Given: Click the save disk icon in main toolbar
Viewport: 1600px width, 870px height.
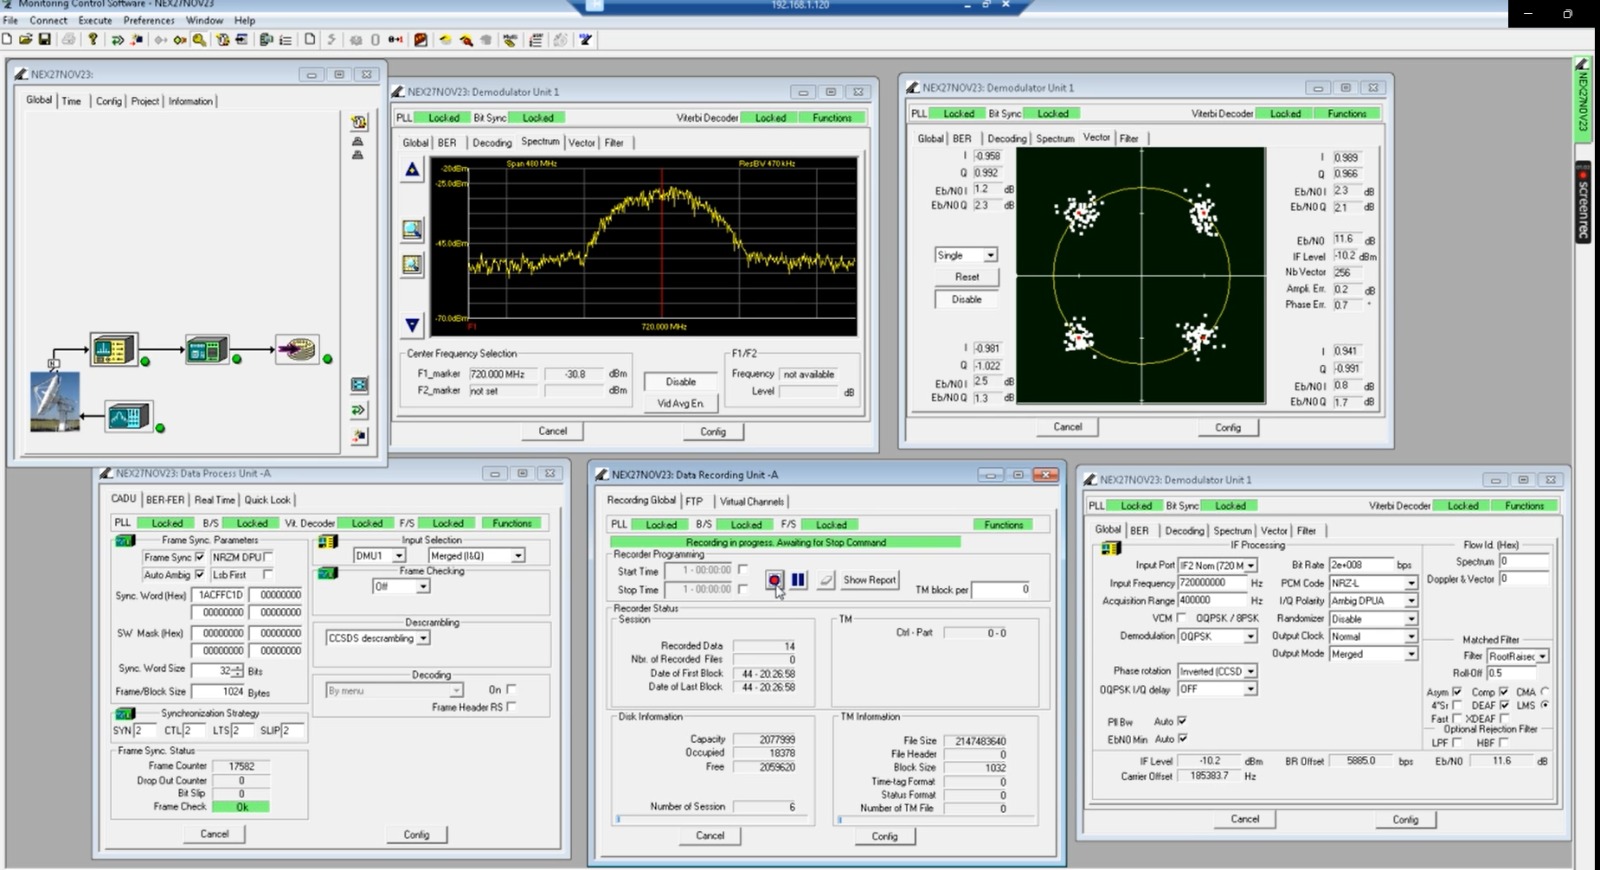Looking at the screenshot, I should (x=45, y=40).
